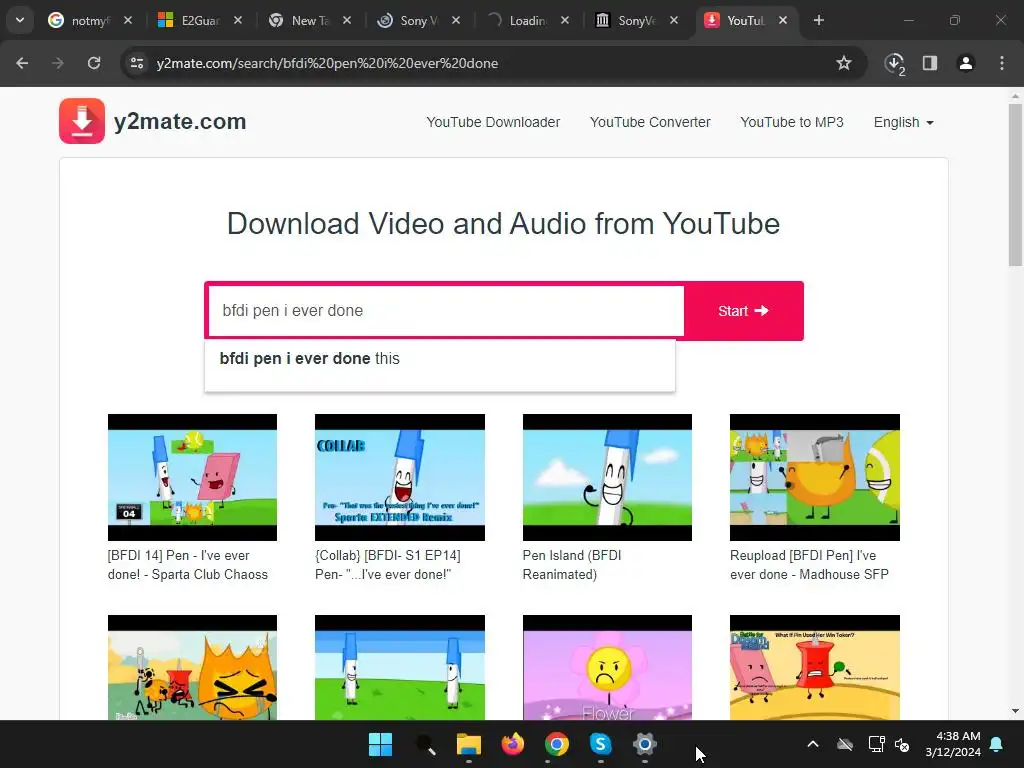Switch to the E2Guar tab
The height and width of the screenshot is (768, 1024).
coord(191,20)
